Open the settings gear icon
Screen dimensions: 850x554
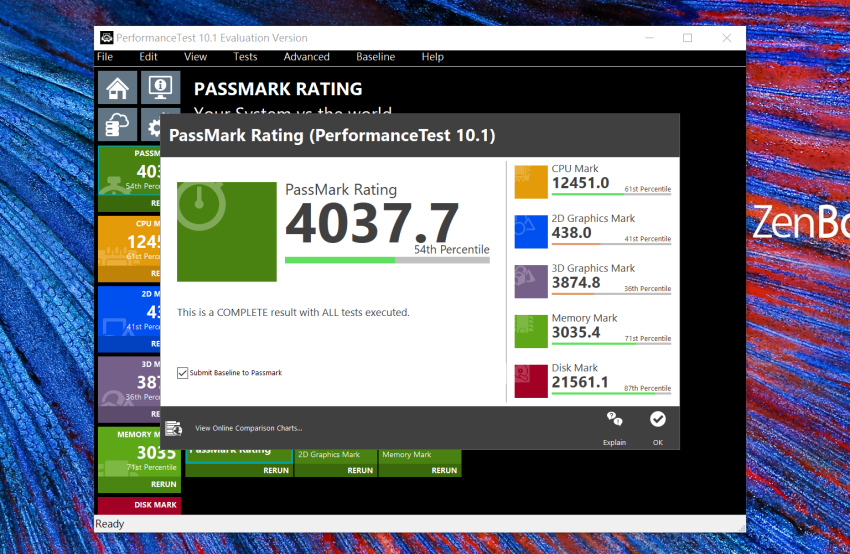point(151,127)
